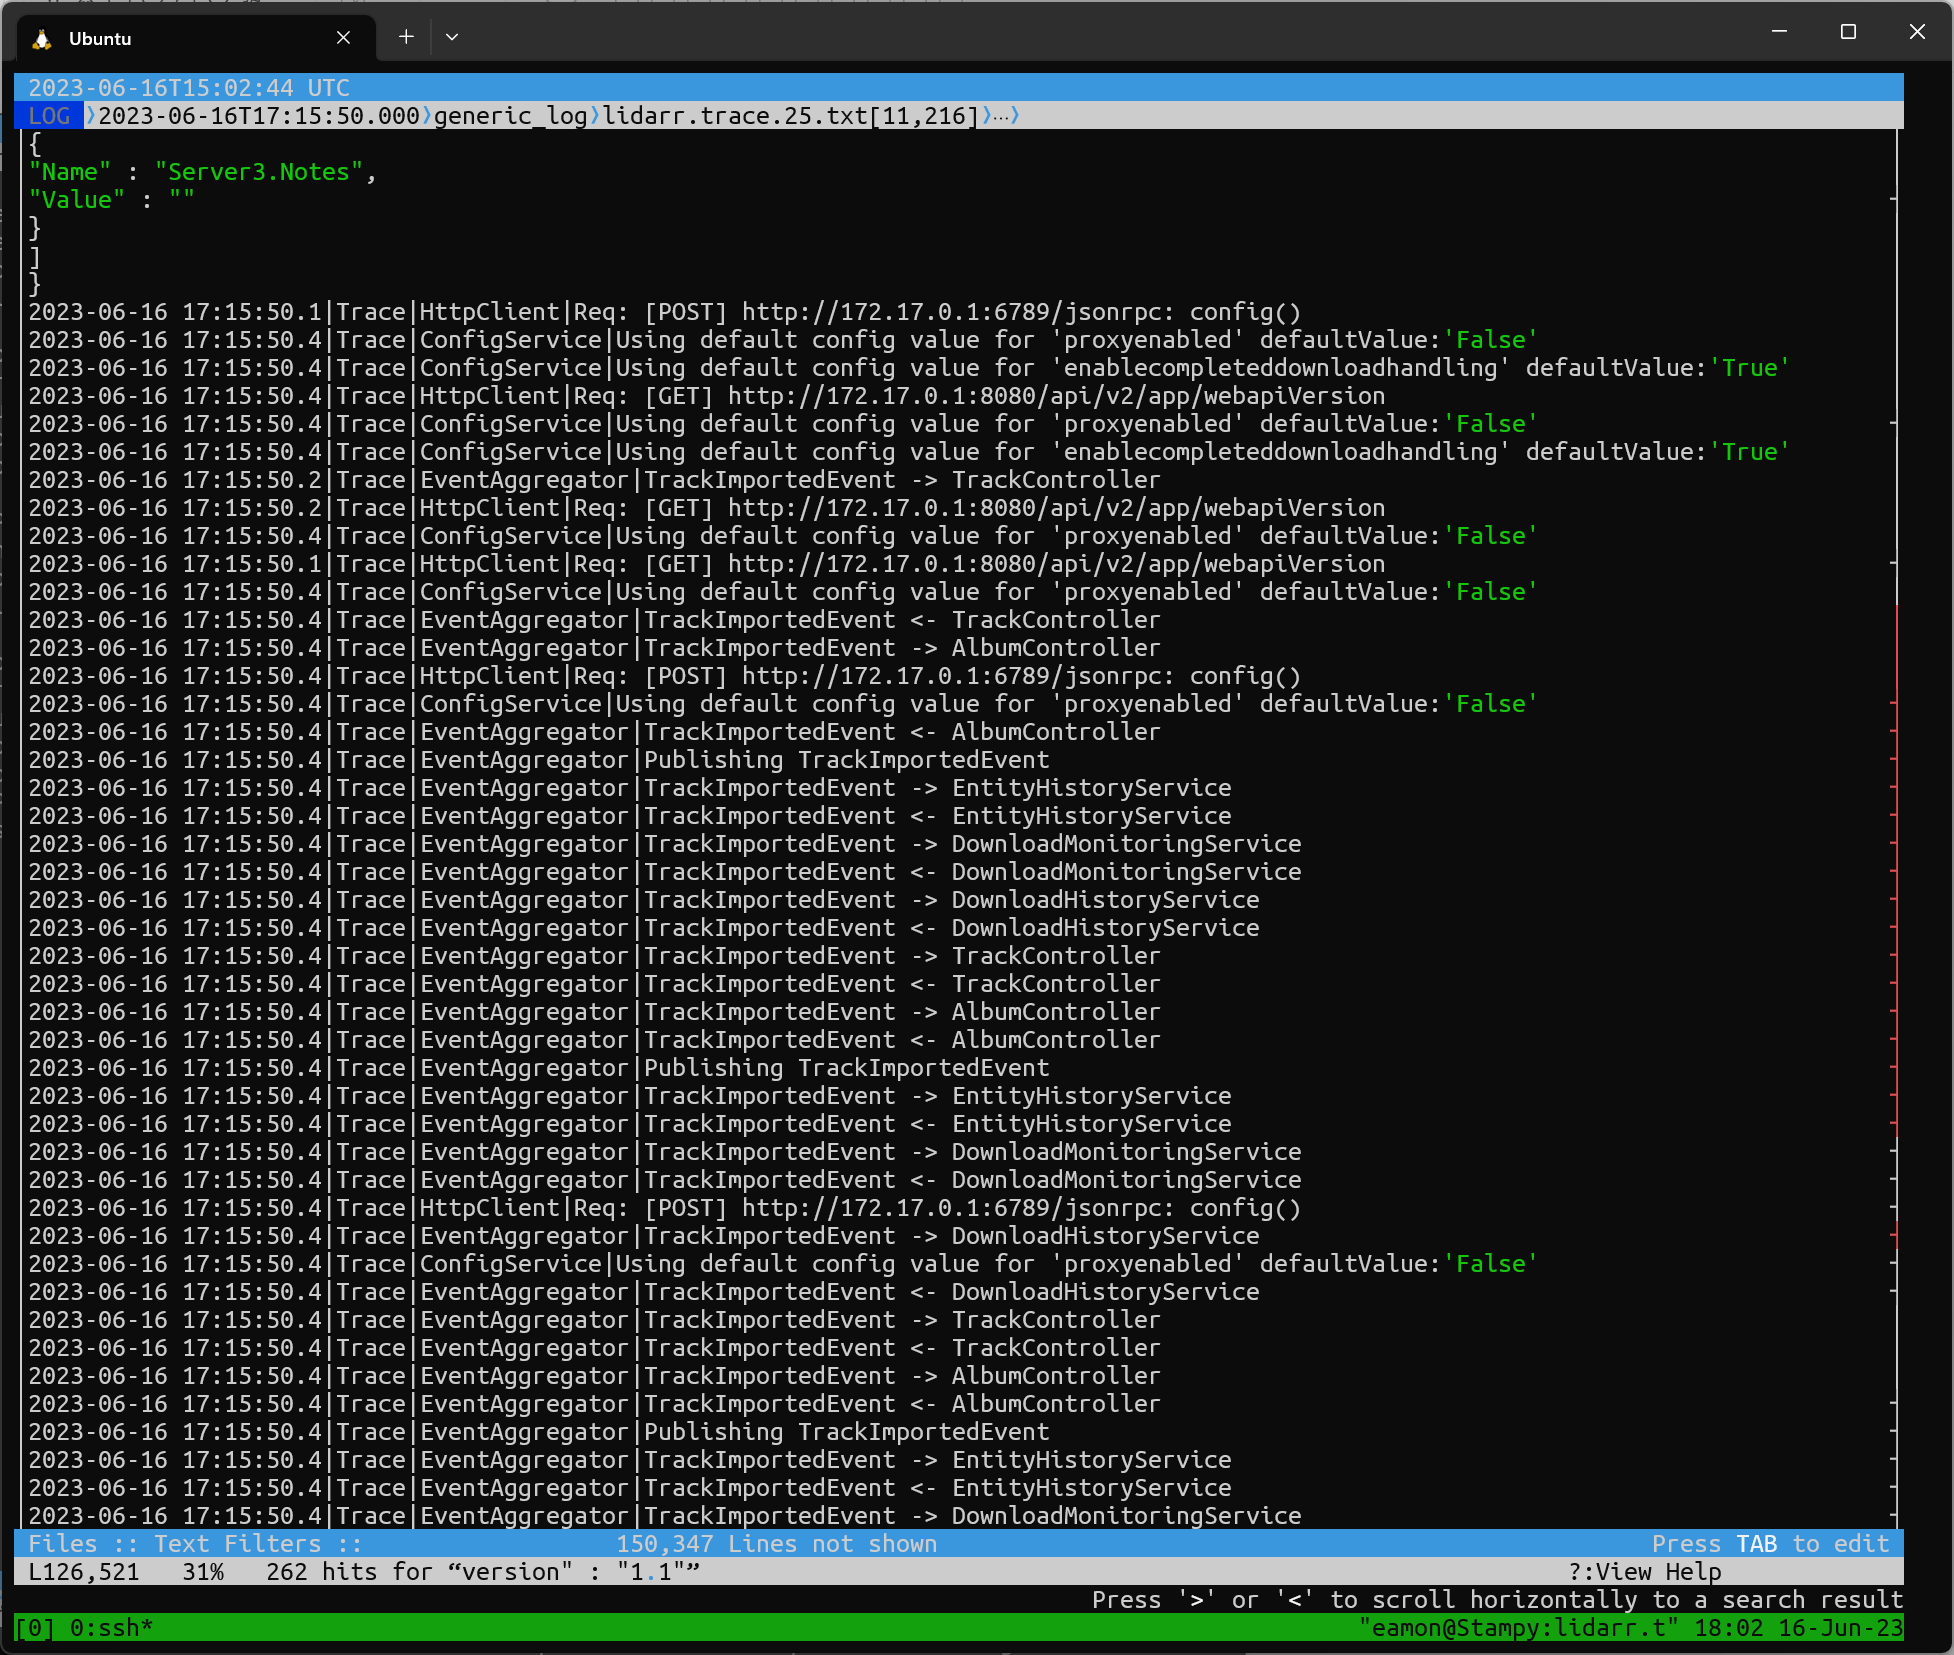Screen dimensions: 1954x1655
Task: Switch to the Files panel in the status bar
Action: click(63, 1543)
